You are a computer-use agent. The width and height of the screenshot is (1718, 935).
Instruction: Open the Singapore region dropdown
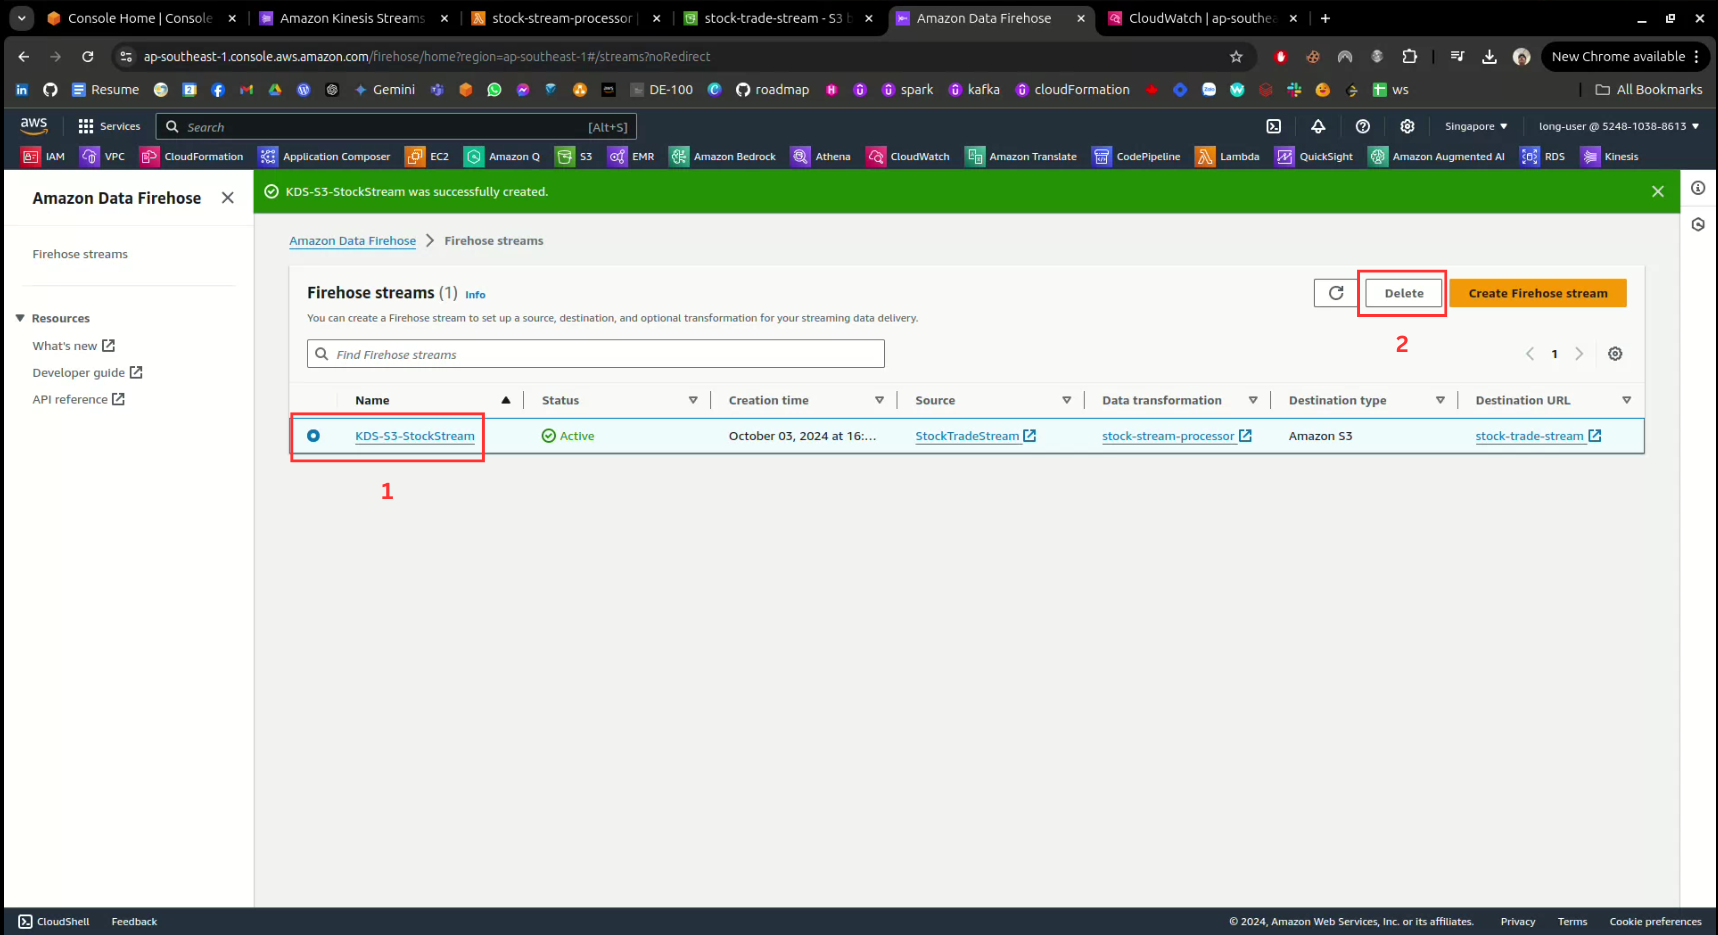[1475, 126]
